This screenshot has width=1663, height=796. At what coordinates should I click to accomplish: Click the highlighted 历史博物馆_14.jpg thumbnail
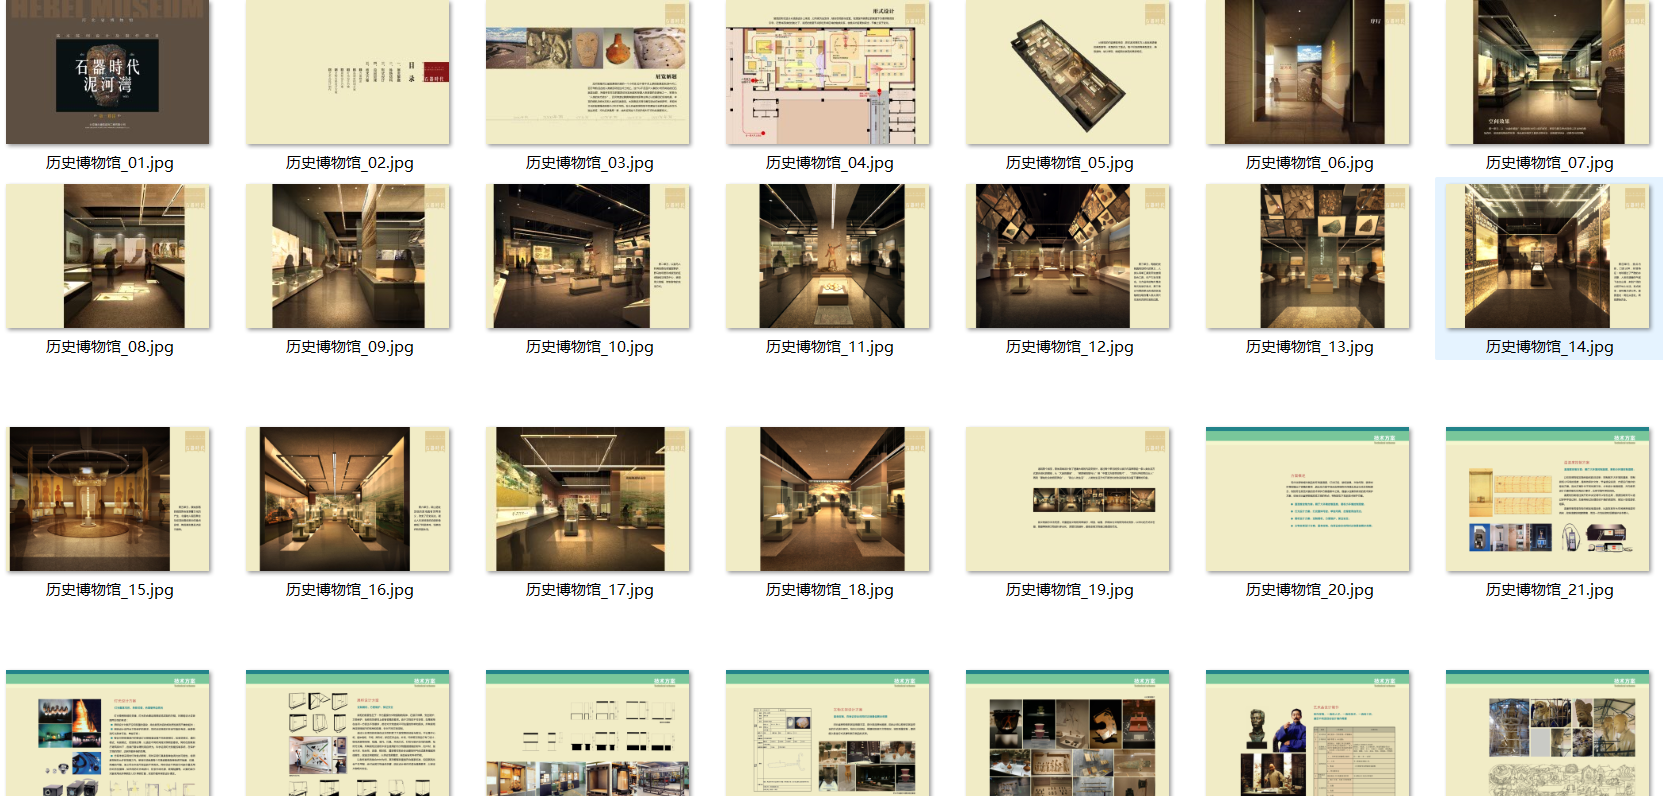click(1548, 256)
